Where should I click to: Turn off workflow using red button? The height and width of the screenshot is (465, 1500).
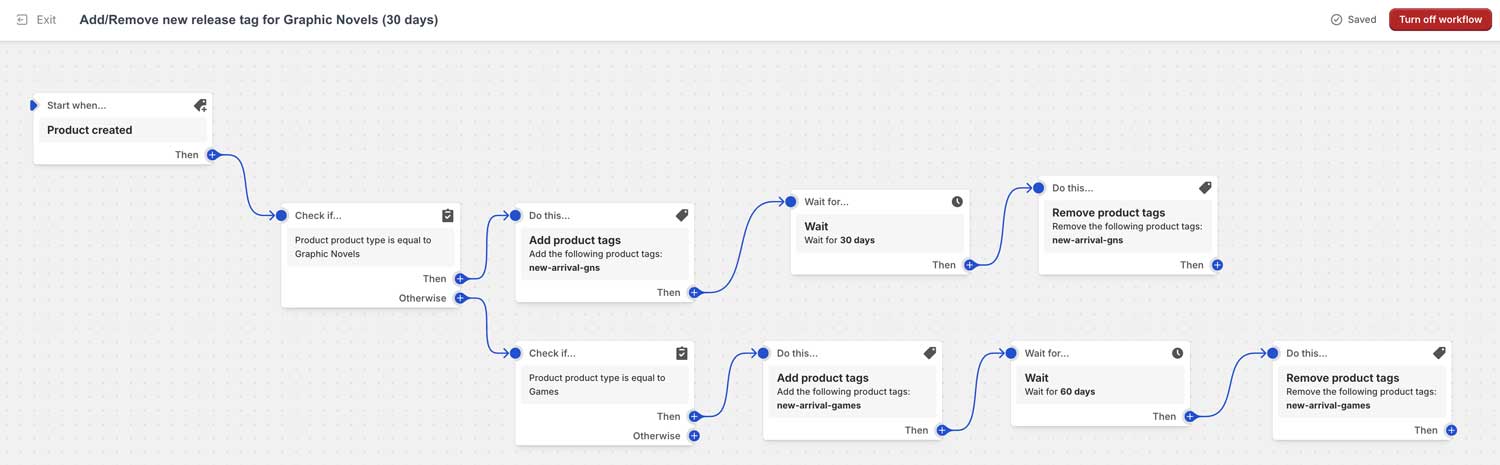pyautogui.click(x=1440, y=20)
